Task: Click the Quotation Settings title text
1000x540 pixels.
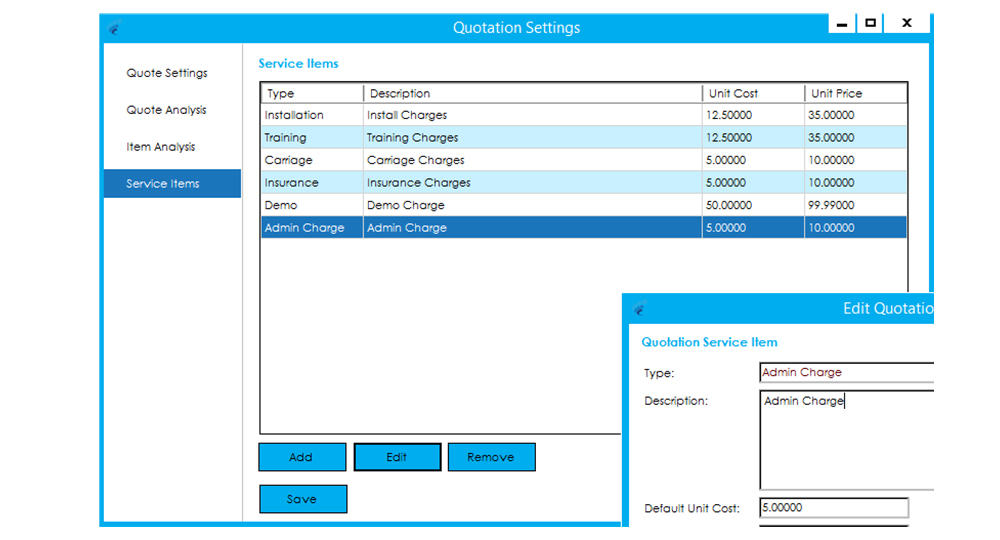Action: (517, 28)
